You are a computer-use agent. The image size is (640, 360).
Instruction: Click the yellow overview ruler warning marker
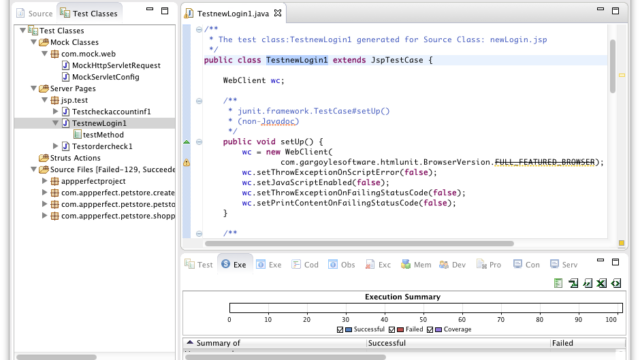coord(622,75)
